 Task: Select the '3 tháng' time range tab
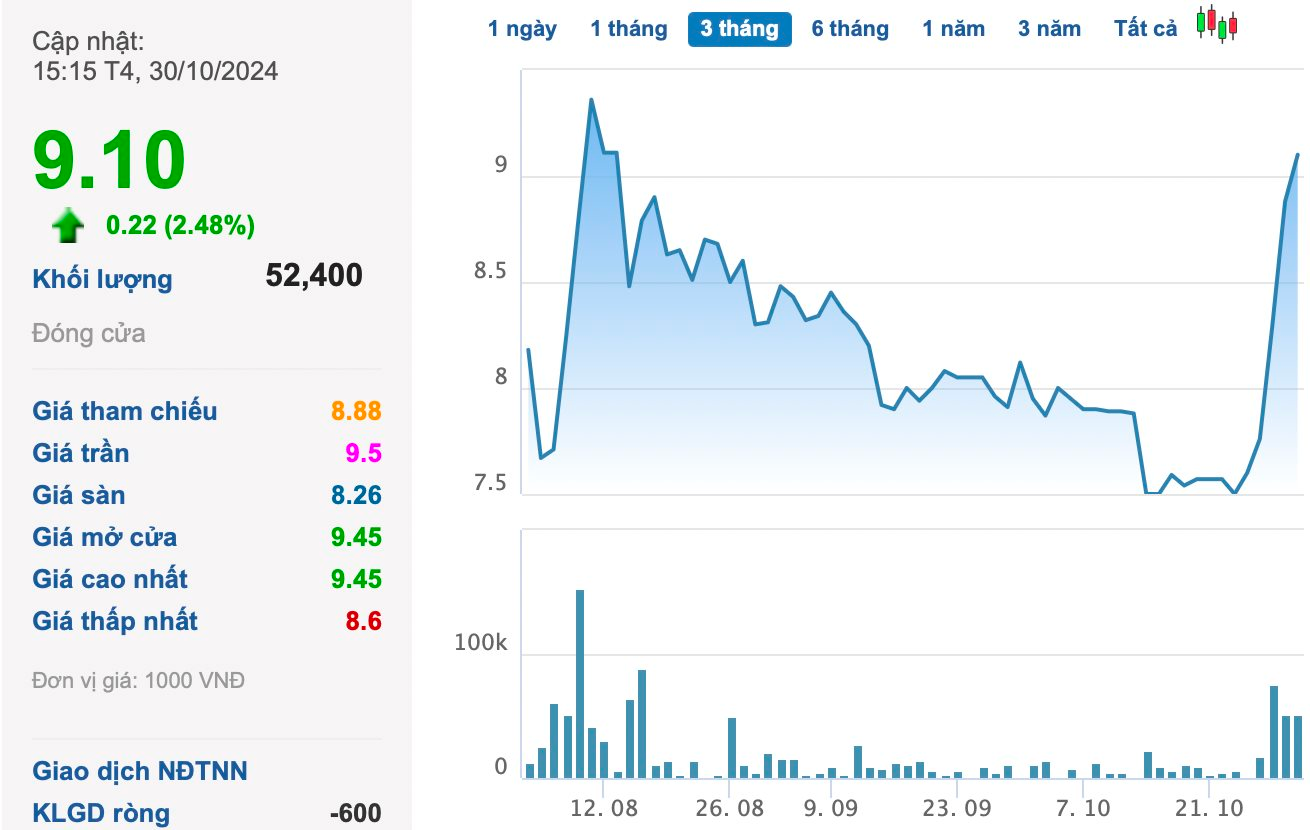739,29
